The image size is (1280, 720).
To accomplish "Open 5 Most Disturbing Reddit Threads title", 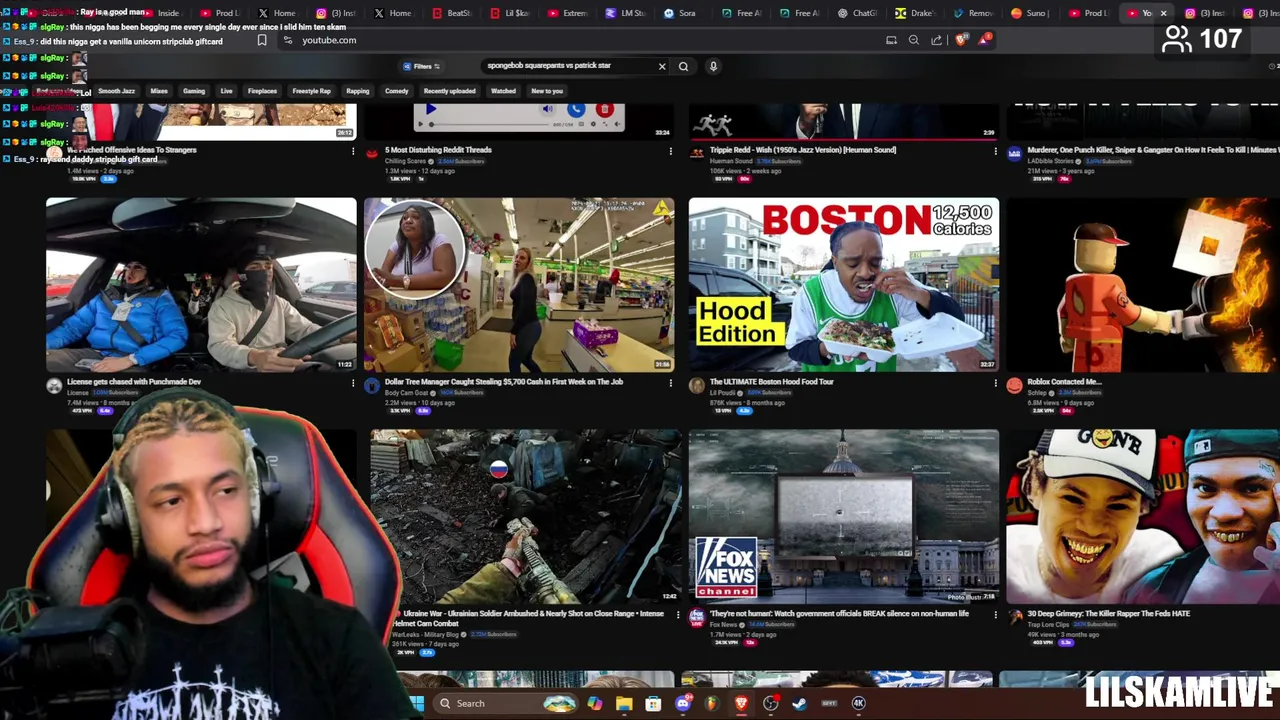I will click(x=438, y=150).
